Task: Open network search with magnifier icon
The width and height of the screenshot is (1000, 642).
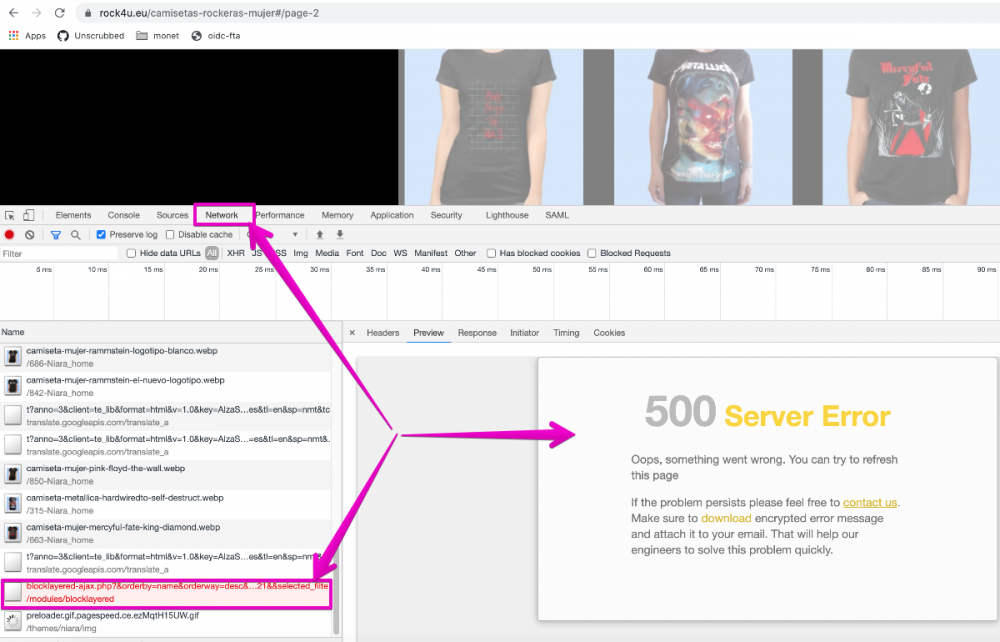Action: [76, 235]
